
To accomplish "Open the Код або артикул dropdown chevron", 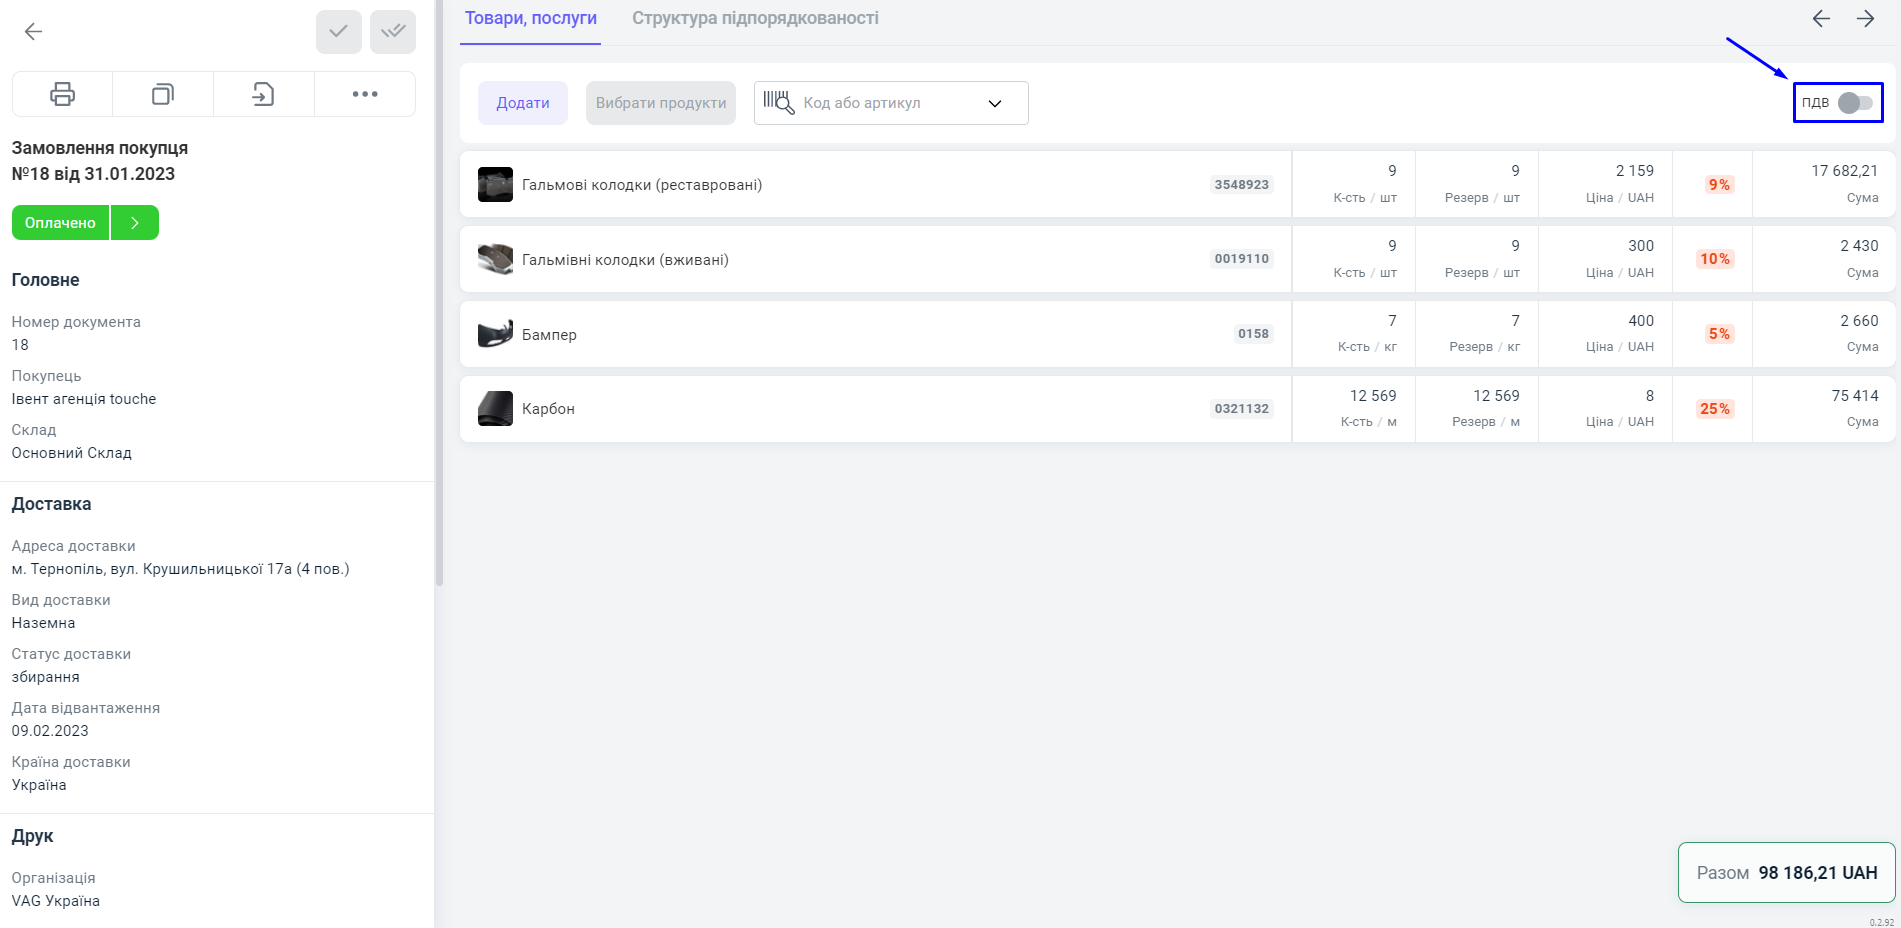I will (995, 103).
